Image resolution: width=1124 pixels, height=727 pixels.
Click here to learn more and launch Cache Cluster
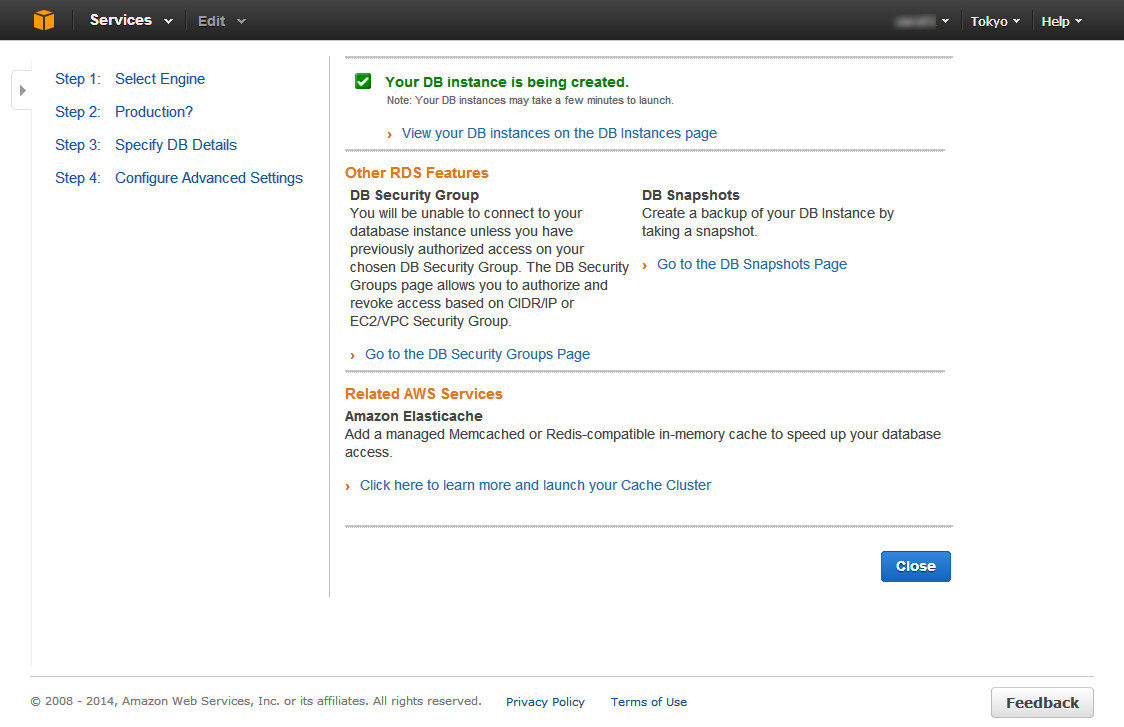(535, 485)
